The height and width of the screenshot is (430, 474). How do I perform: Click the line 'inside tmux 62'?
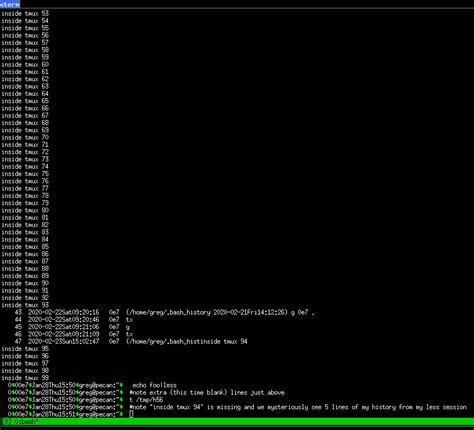coord(25,79)
